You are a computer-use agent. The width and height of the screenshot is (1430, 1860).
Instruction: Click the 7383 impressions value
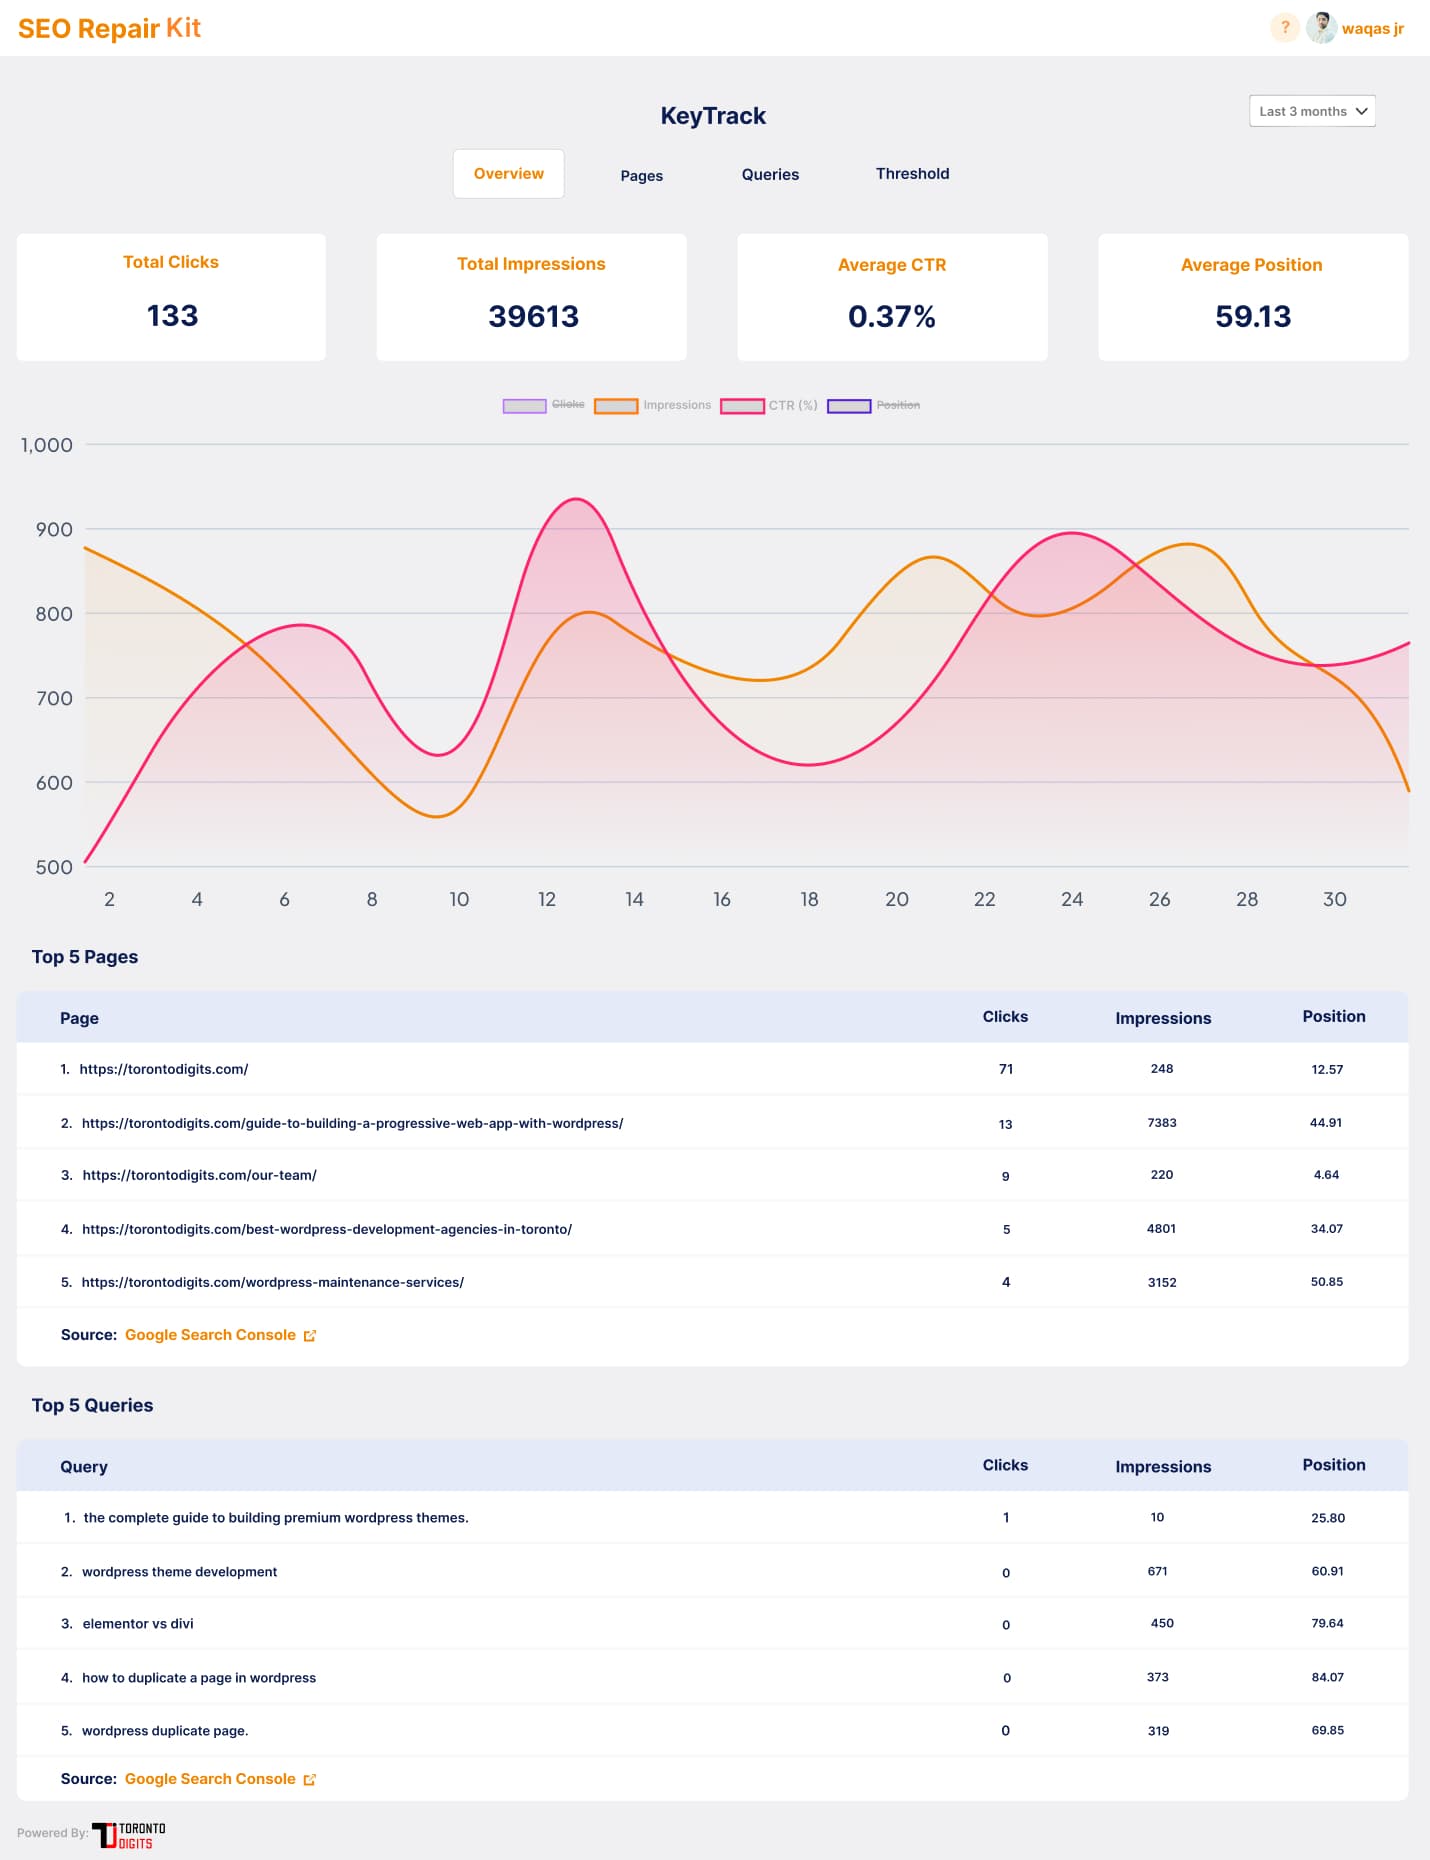coord(1162,1123)
